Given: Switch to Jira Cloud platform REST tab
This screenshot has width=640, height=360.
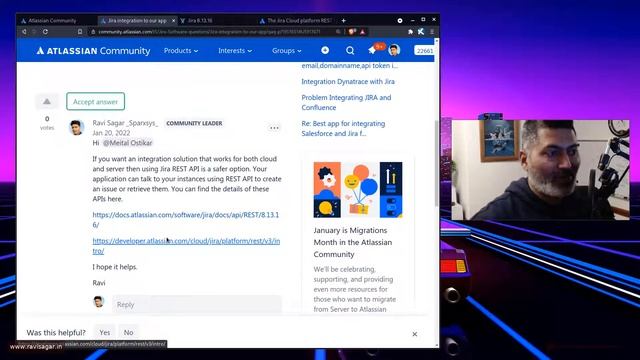Looking at the screenshot, I should click(x=299, y=20).
